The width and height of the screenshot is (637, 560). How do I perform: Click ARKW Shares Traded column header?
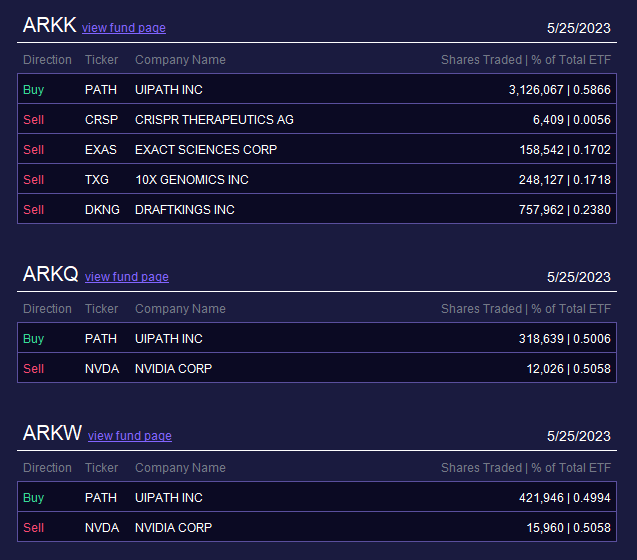coord(526,468)
